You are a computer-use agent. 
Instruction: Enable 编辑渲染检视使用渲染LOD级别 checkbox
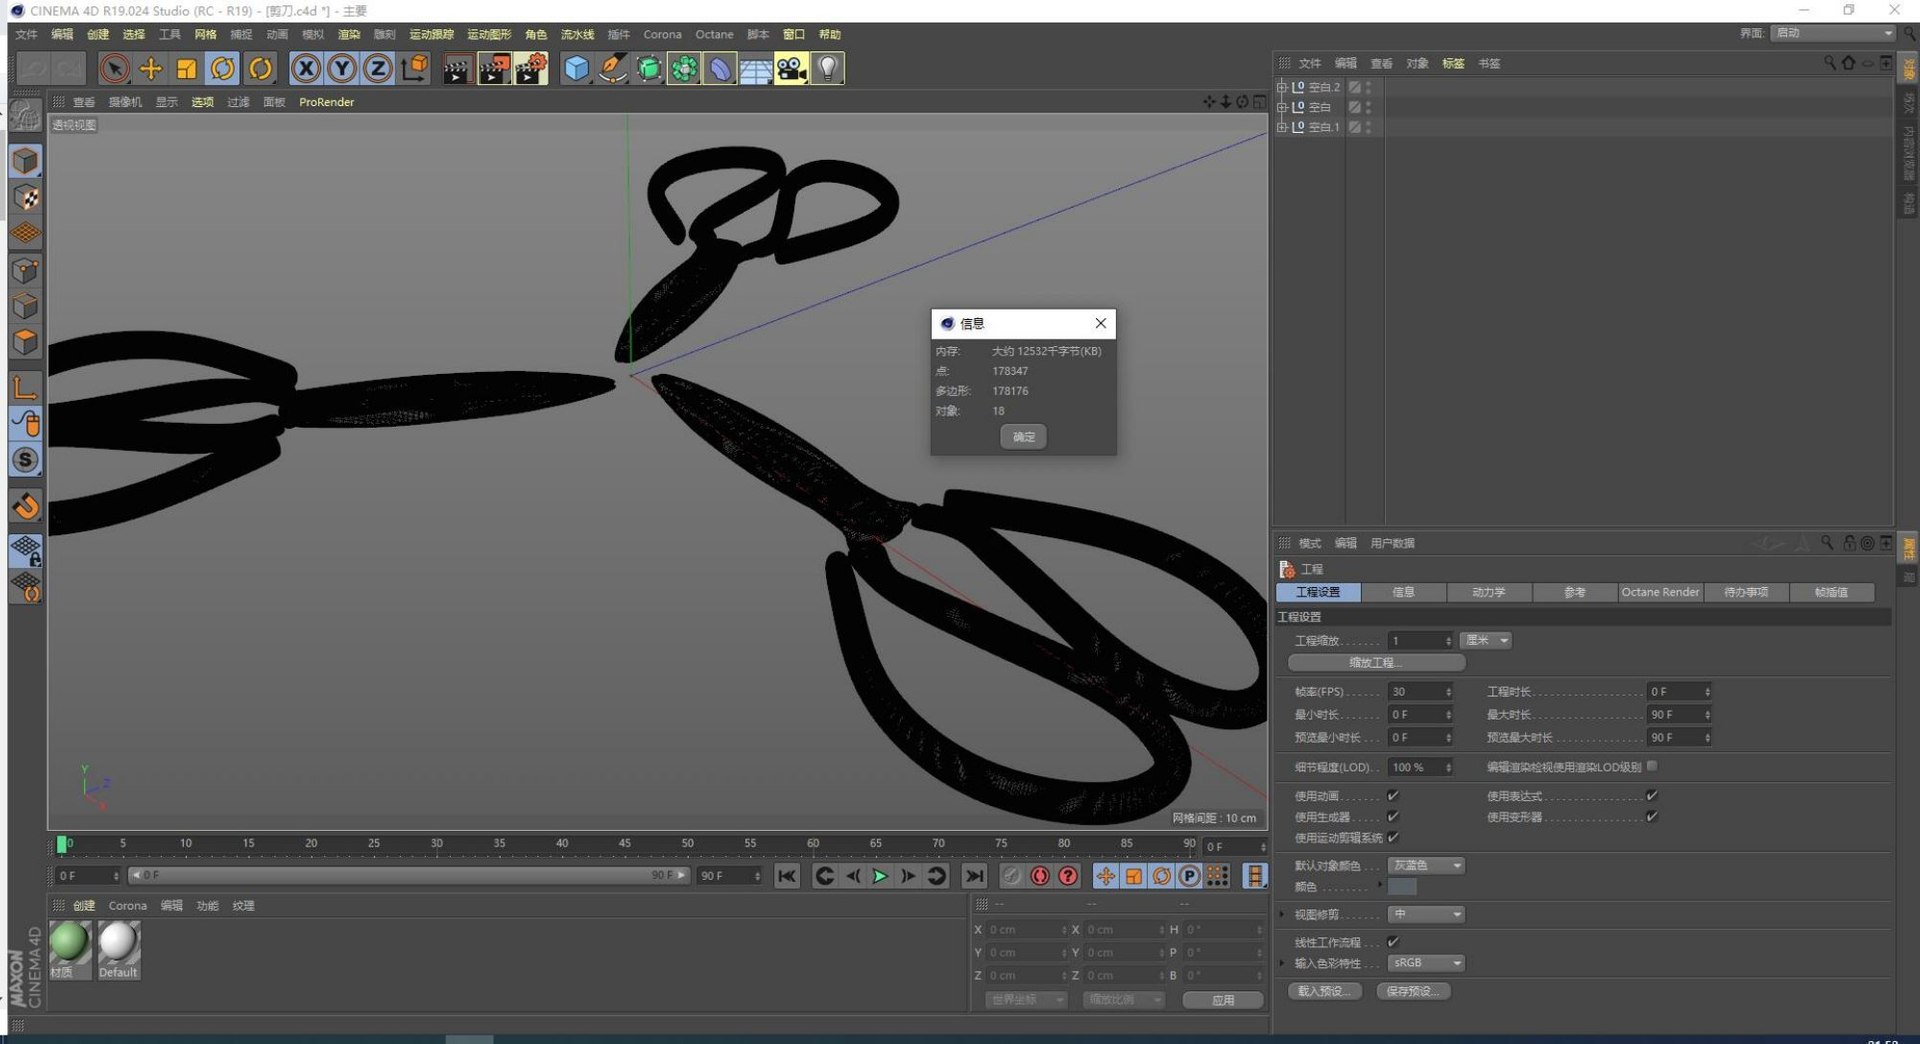tap(1652, 765)
